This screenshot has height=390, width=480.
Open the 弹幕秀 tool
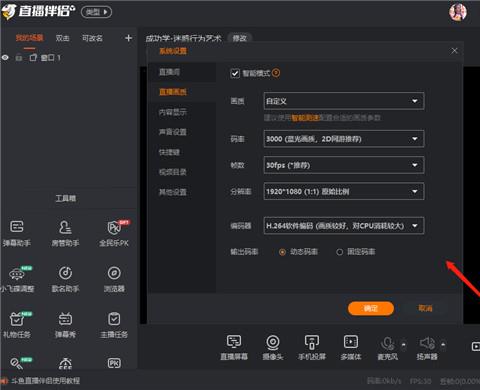coord(65,325)
